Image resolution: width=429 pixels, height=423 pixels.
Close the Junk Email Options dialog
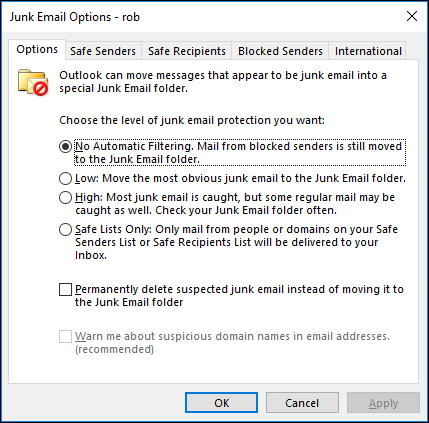(412, 16)
